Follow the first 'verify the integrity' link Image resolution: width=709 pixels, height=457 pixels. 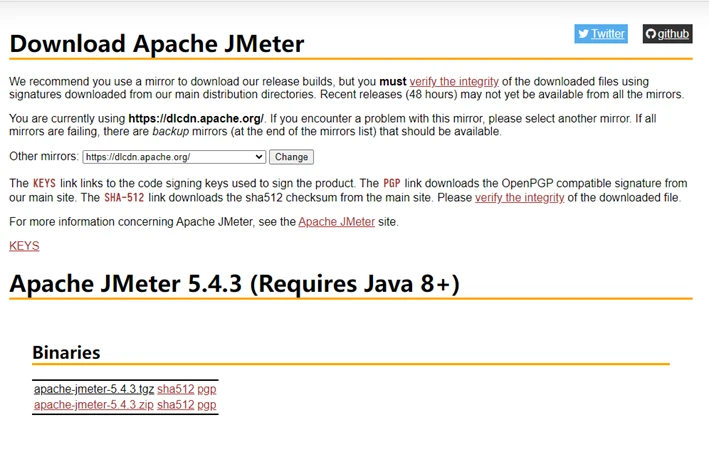(x=453, y=81)
